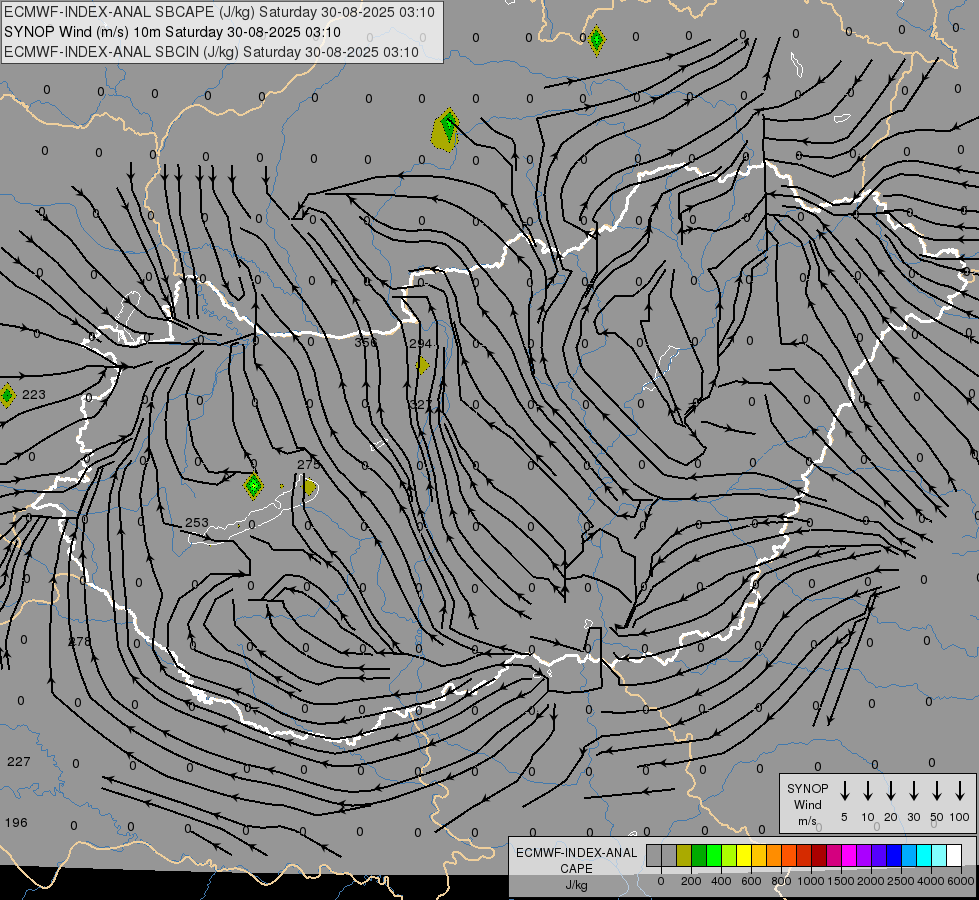Click the SBCAPE title line in header
The height and width of the screenshot is (900, 979).
tap(219, 12)
